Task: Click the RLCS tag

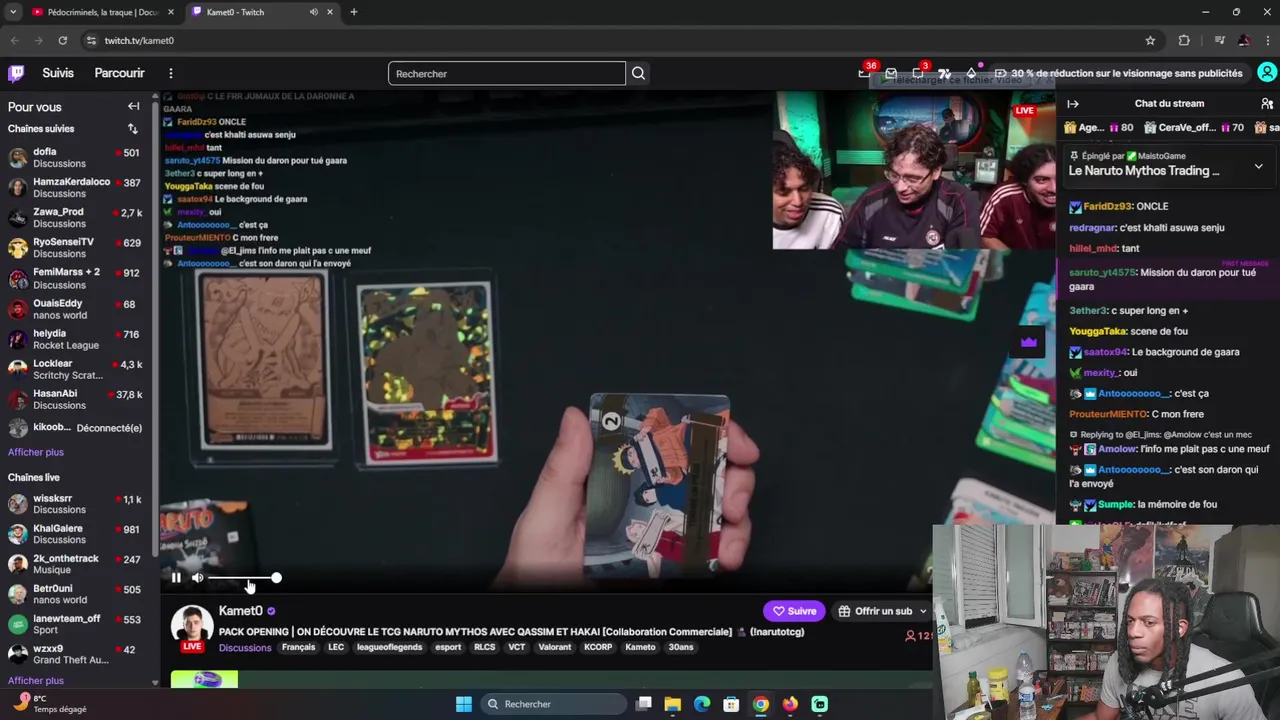Action: 484,647
